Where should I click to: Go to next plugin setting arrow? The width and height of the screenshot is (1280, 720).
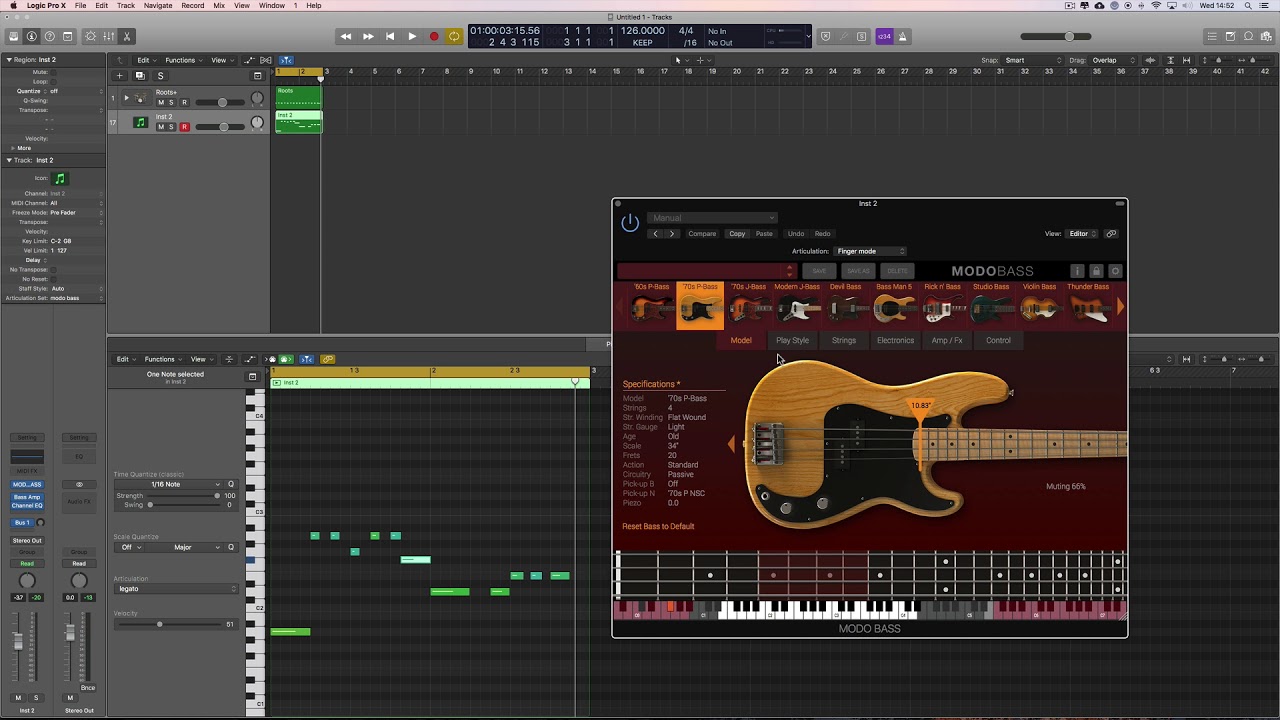coord(672,234)
